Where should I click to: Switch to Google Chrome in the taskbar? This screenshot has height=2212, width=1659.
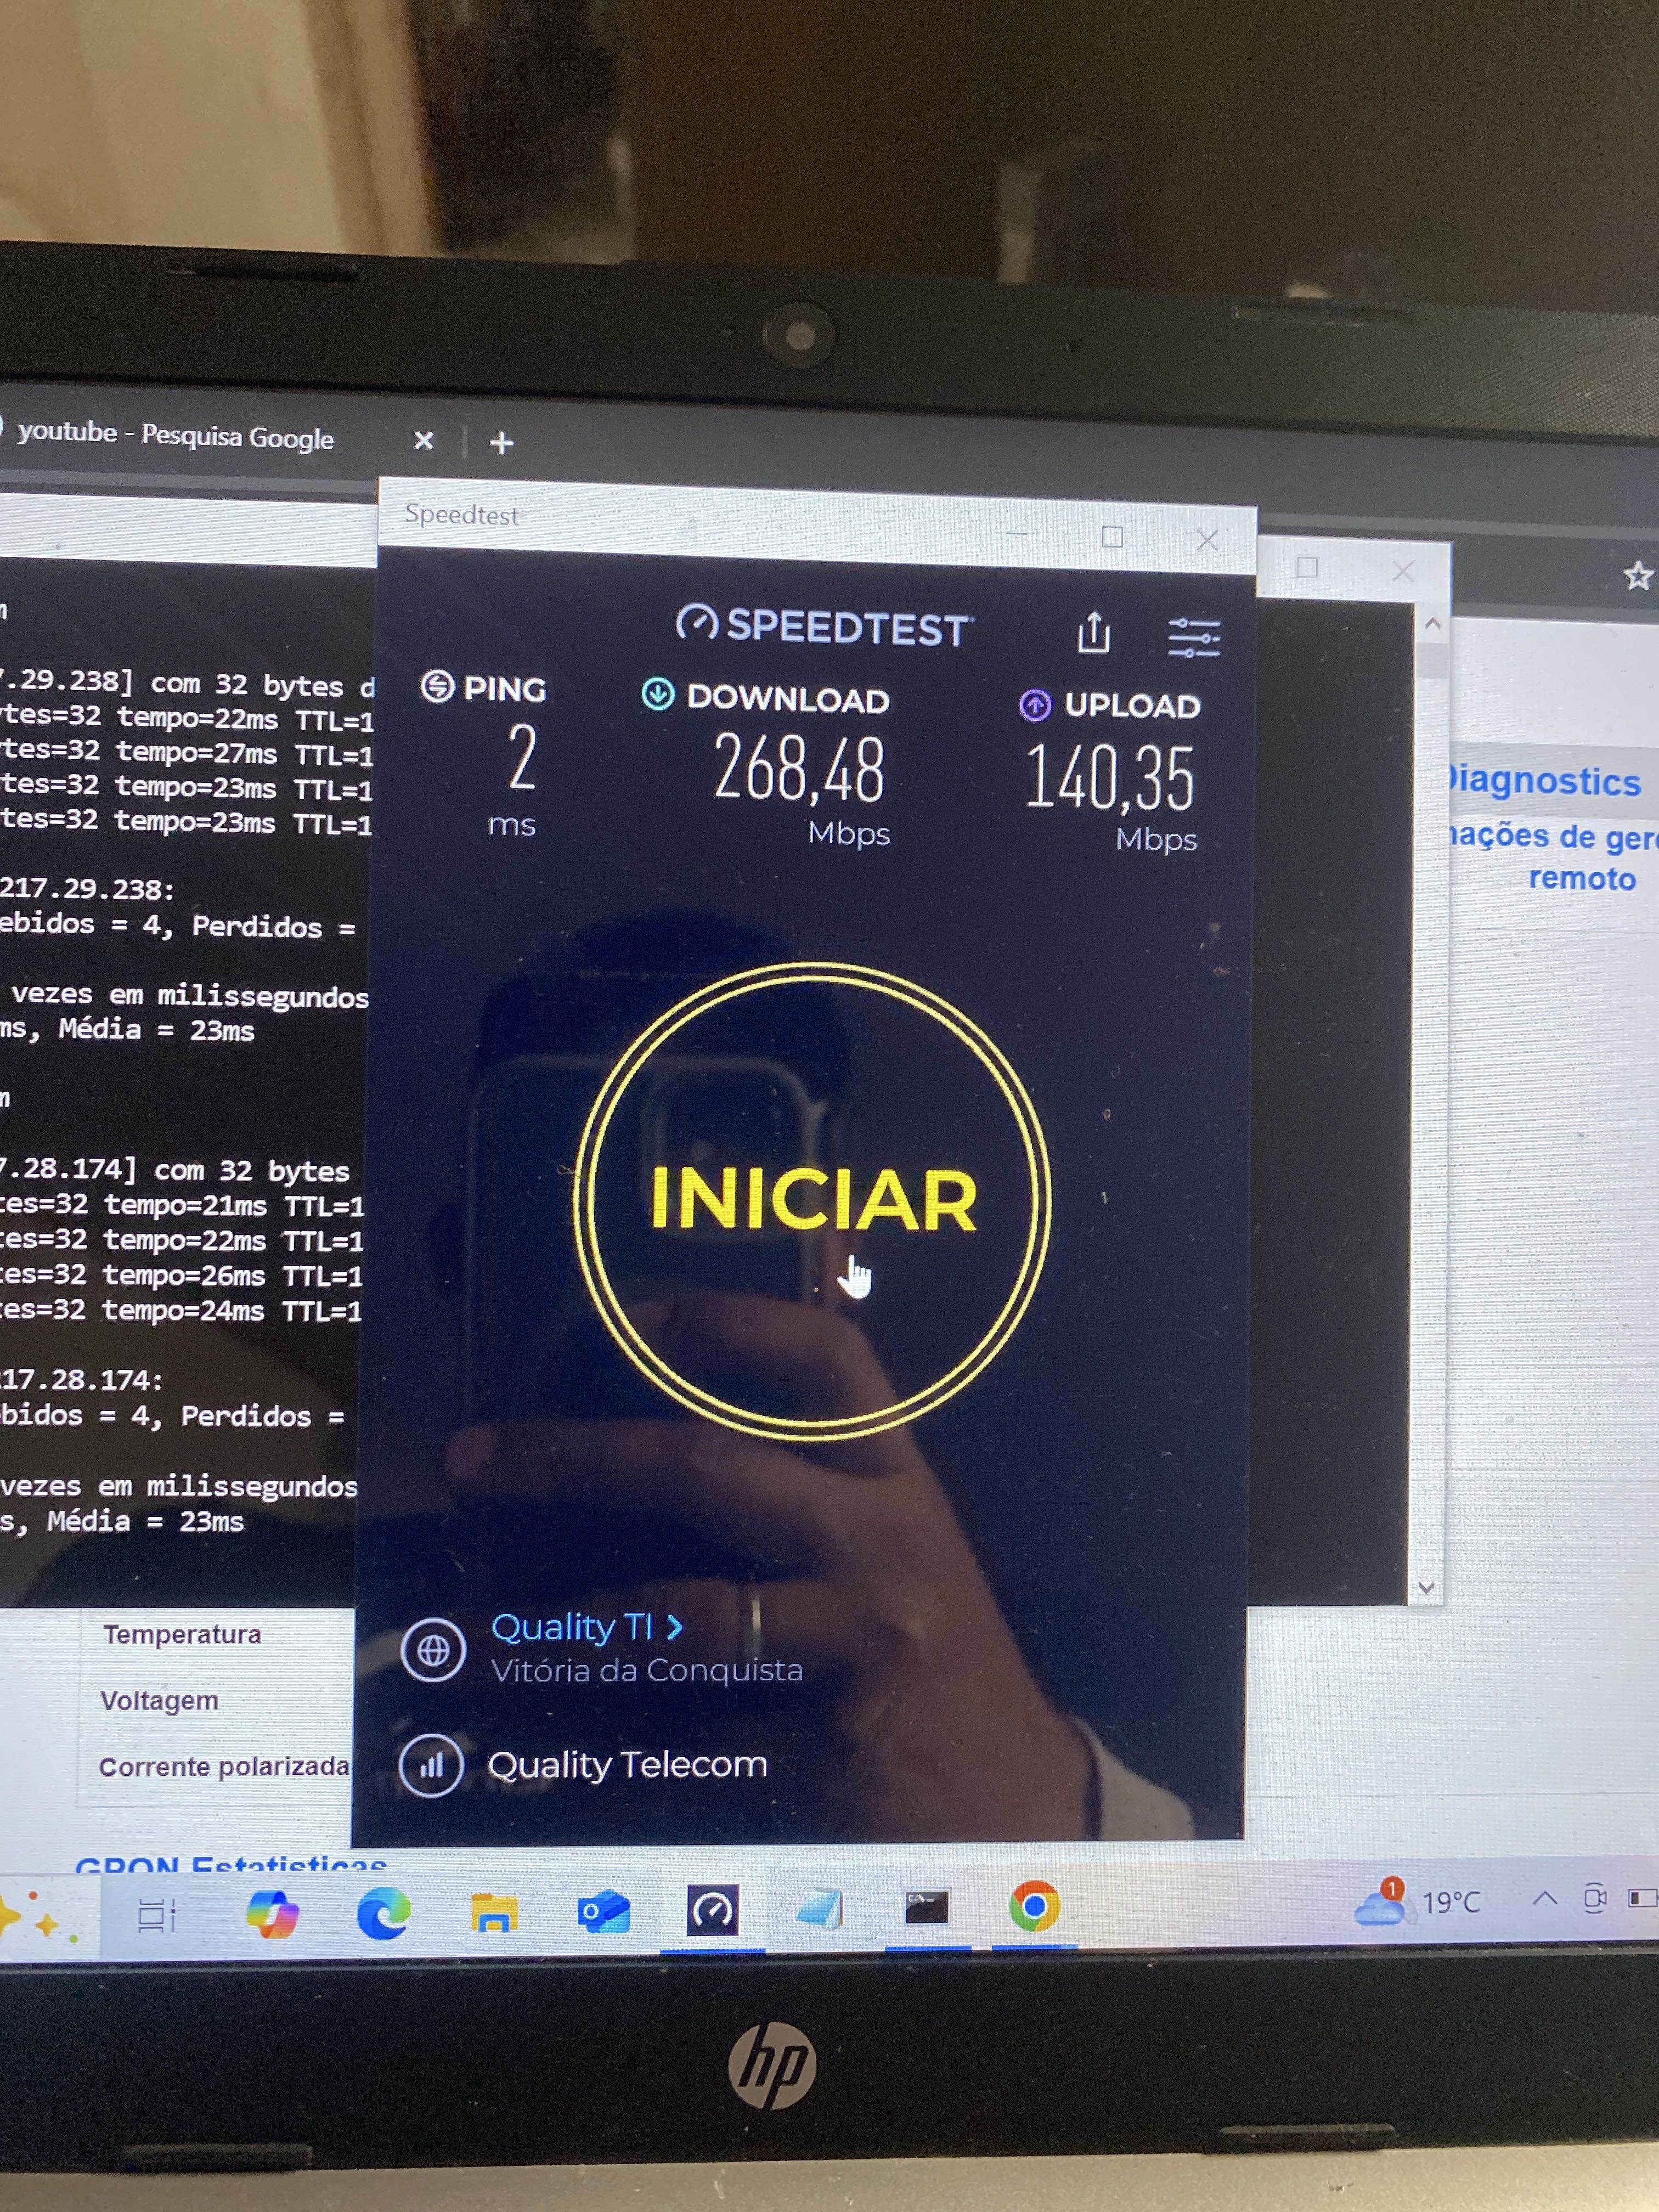[x=1034, y=1907]
